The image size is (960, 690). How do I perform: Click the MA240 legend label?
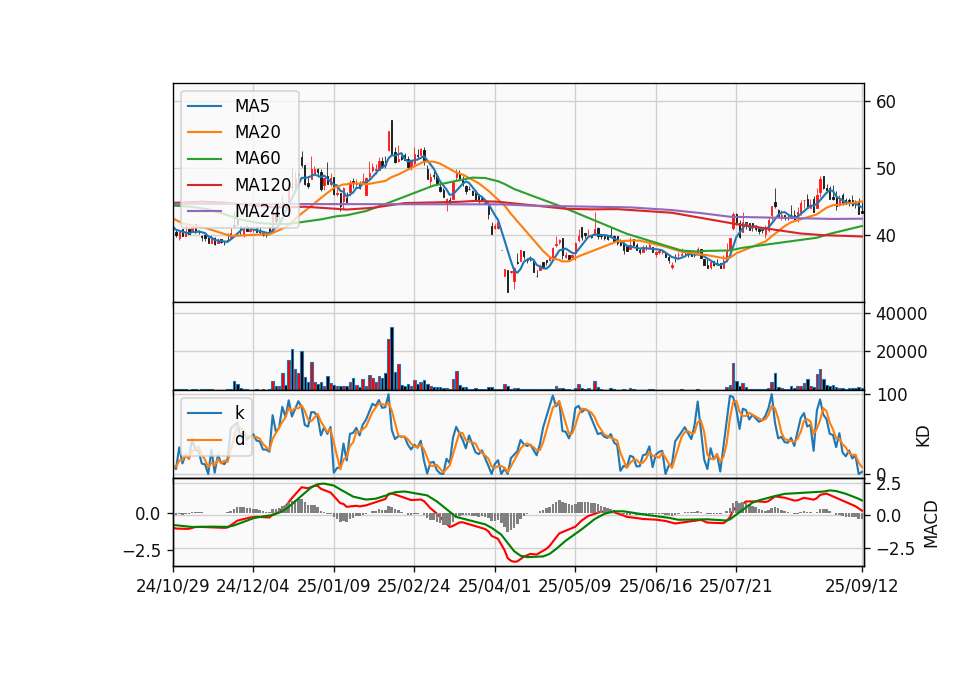[x=263, y=211]
